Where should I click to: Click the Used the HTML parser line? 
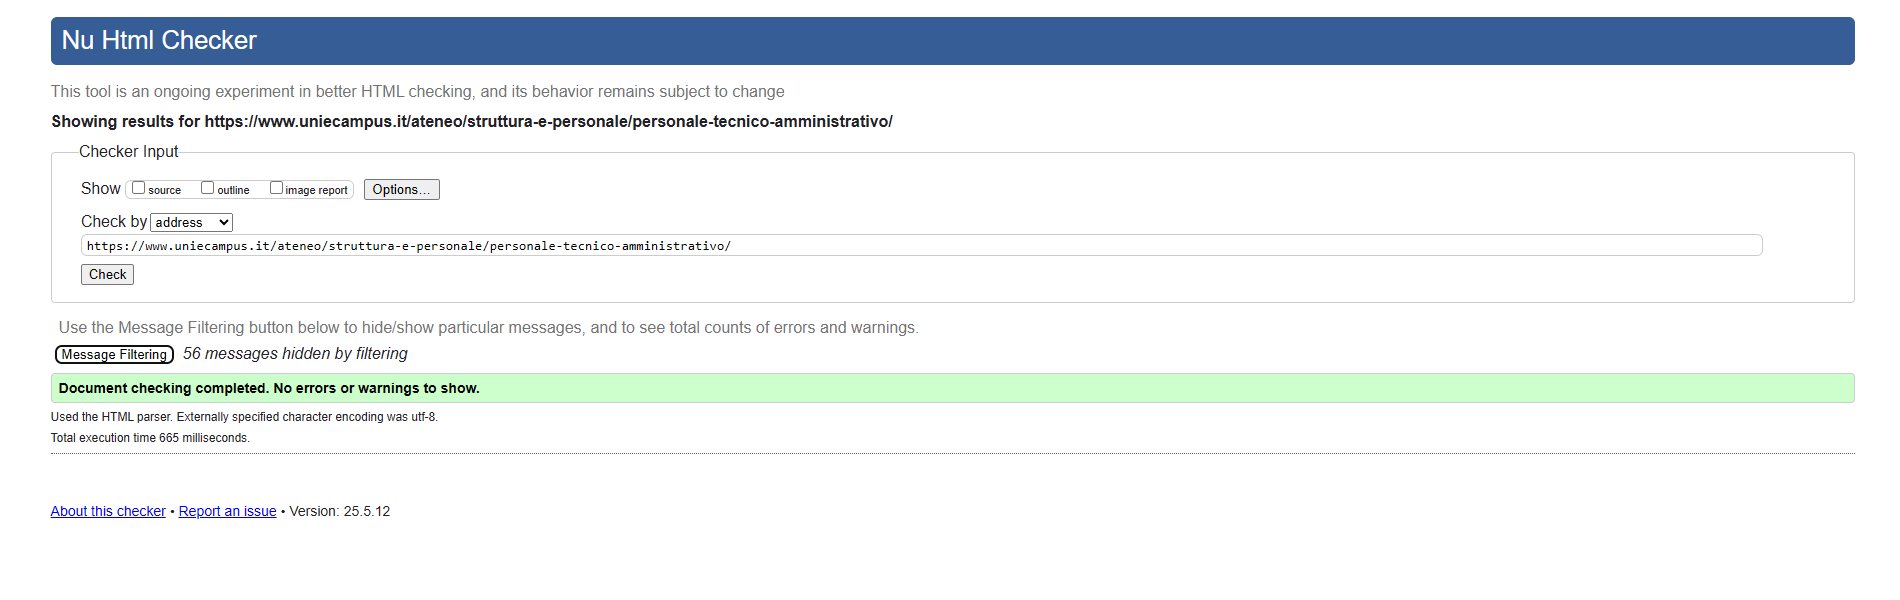[x=244, y=417]
